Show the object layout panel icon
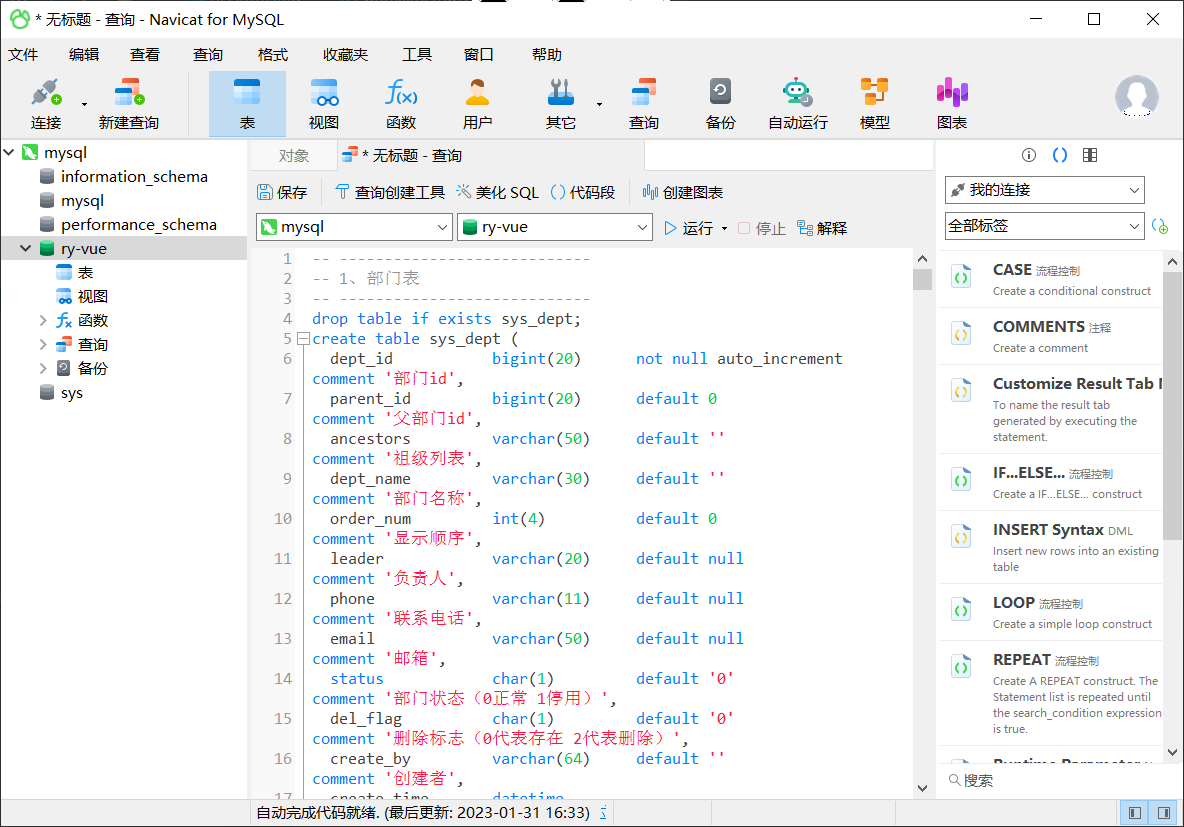Image resolution: width=1184 pixels, height=827 pixels. tap(1090, 155)
